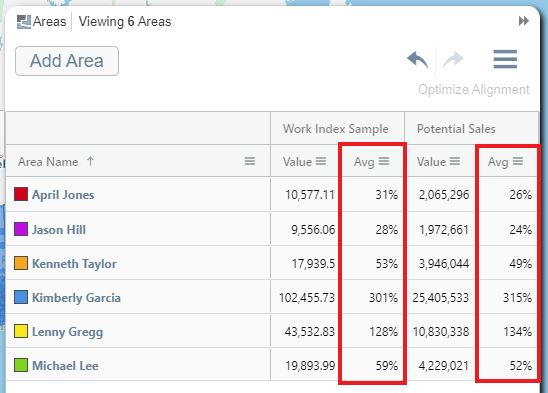548x393 pixels.
Task: Select the Michael Lee area
Action: 65,366
